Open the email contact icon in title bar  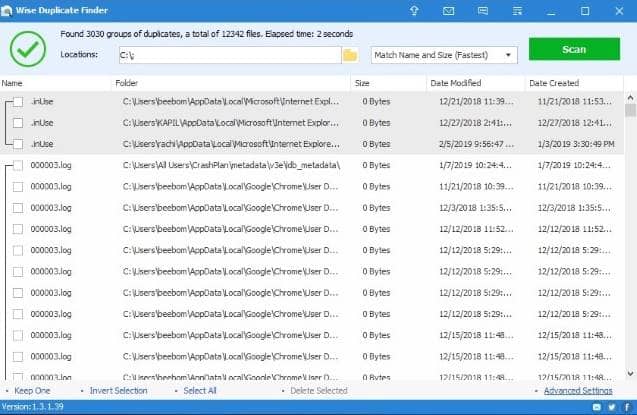[x=448, y=11]
